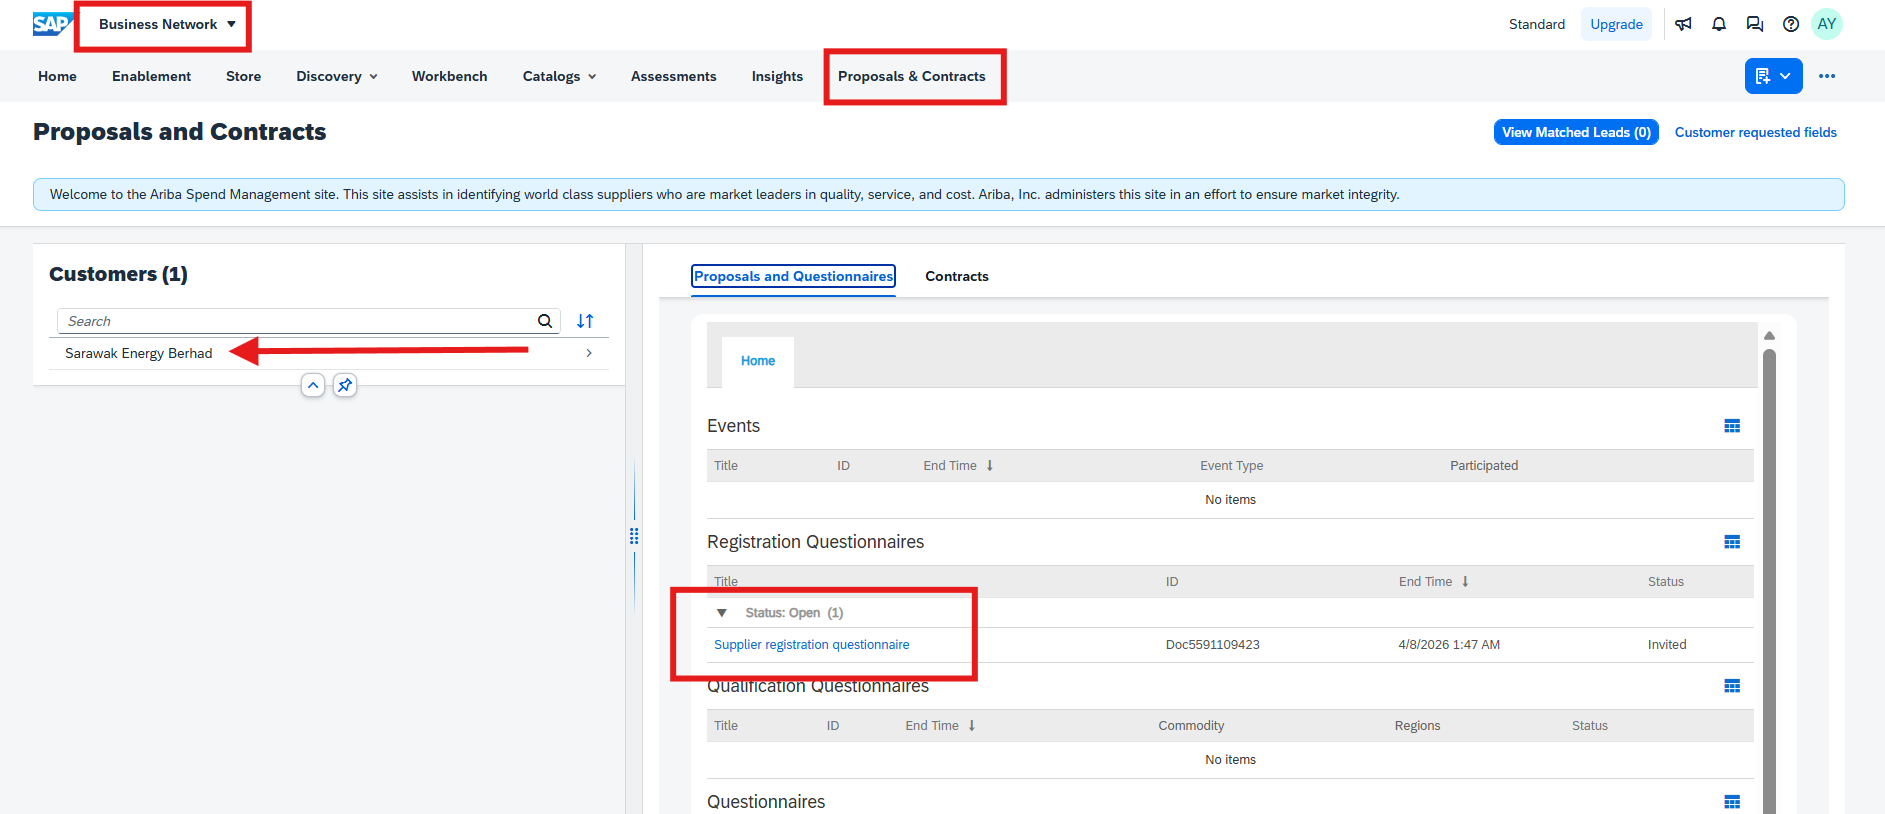Click the Invited status cell
Image resolution: width=1885 pixels, height=814 pixels.
tap(1667, 645)
